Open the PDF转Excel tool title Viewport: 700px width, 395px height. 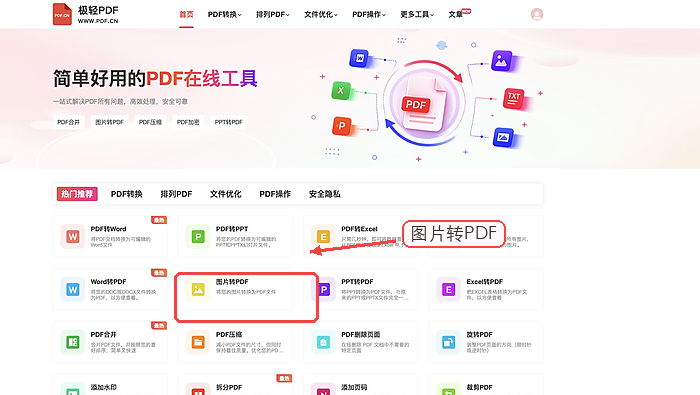coord(359,229)
